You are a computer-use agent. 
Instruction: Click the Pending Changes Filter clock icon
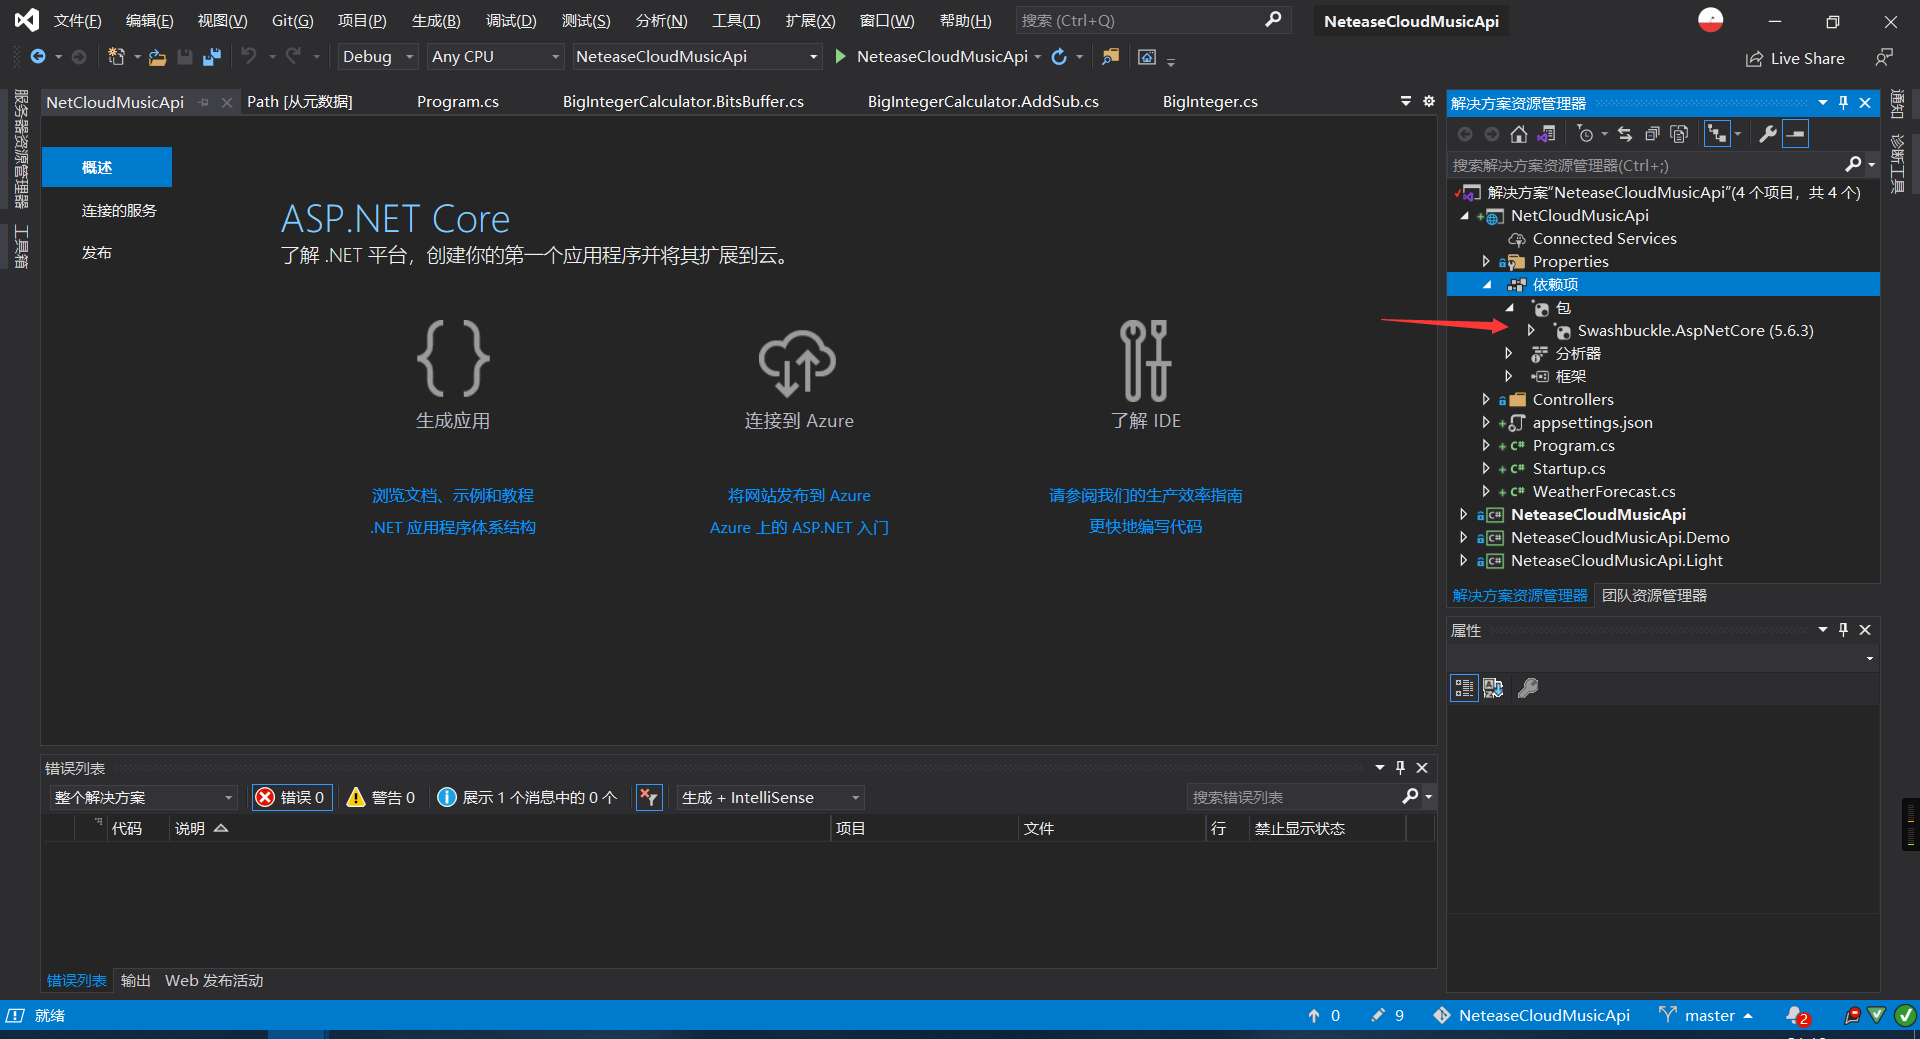click(x=1585, y=134)
